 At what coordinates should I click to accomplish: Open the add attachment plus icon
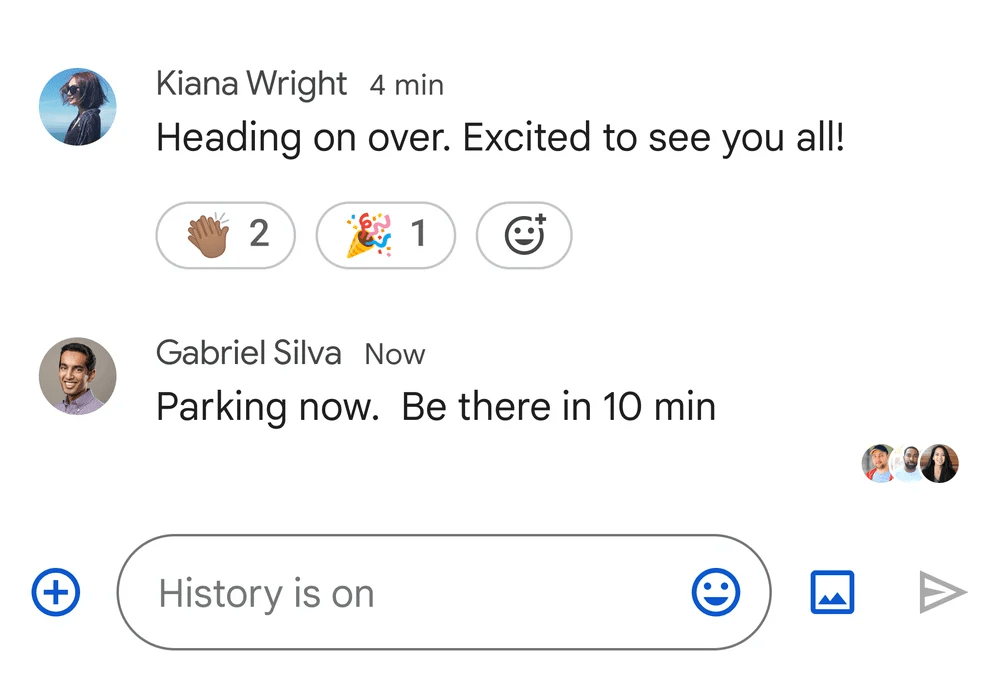(x=56, y=593)
